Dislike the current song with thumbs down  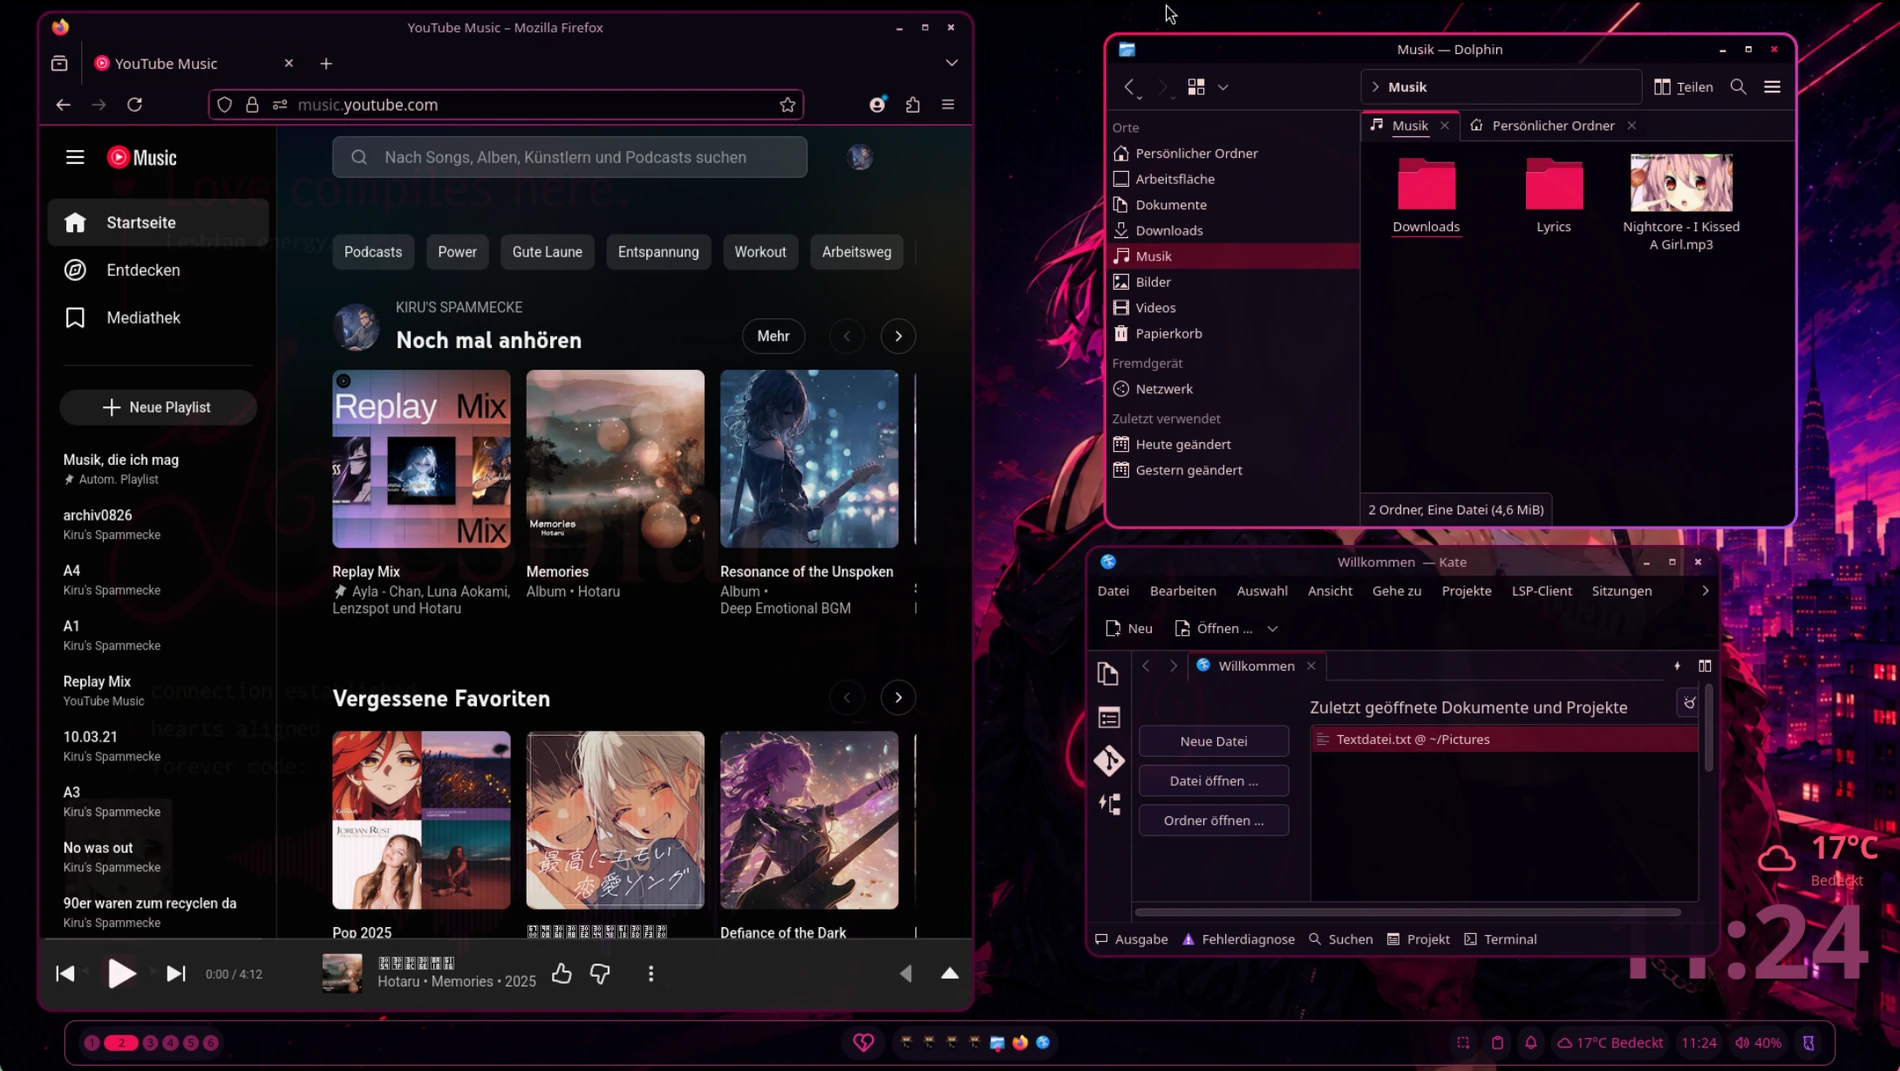point(600,973)
